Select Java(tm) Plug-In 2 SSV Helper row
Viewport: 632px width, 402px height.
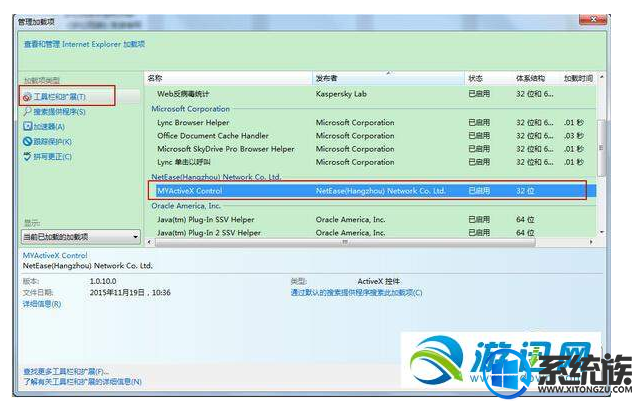[371, 233]
